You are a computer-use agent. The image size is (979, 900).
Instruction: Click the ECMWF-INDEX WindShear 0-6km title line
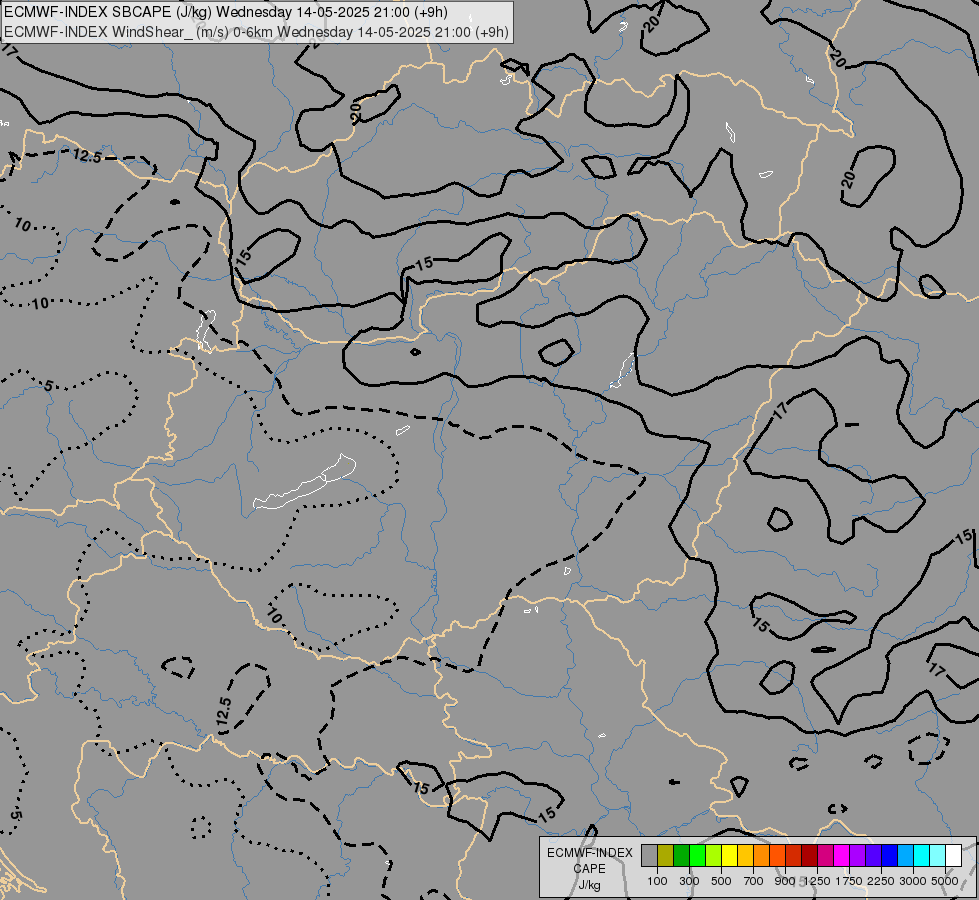(257, 32)
